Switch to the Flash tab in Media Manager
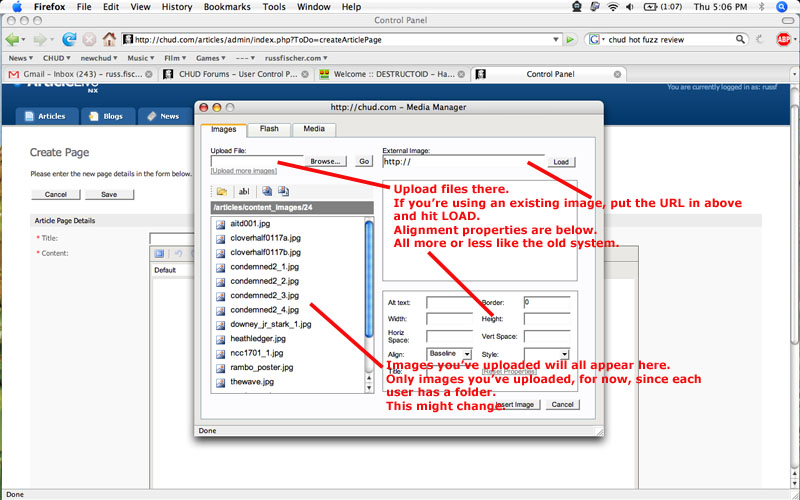 (x=269, y=129)
